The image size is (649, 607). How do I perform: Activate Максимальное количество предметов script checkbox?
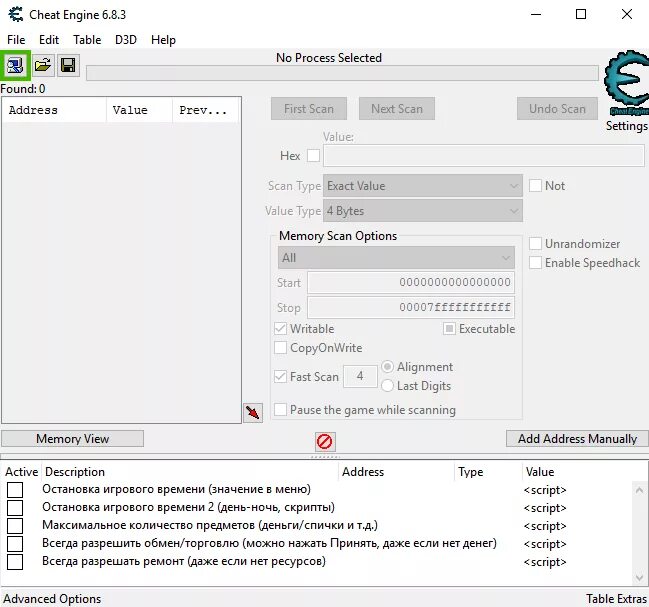click(x=15, y=526)
